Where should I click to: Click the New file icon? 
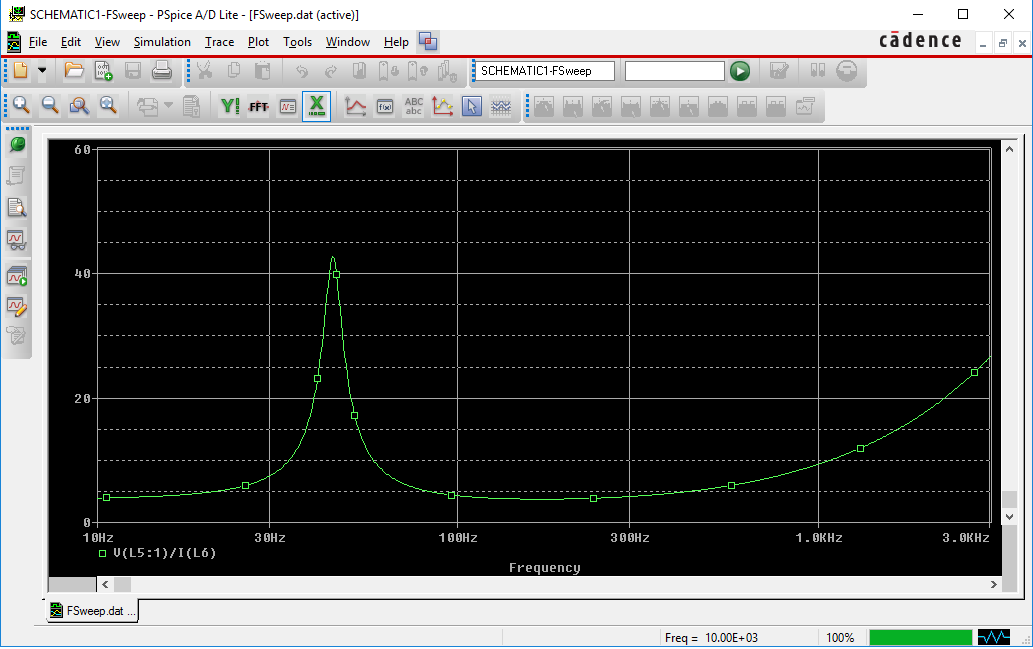coord(20,71)
